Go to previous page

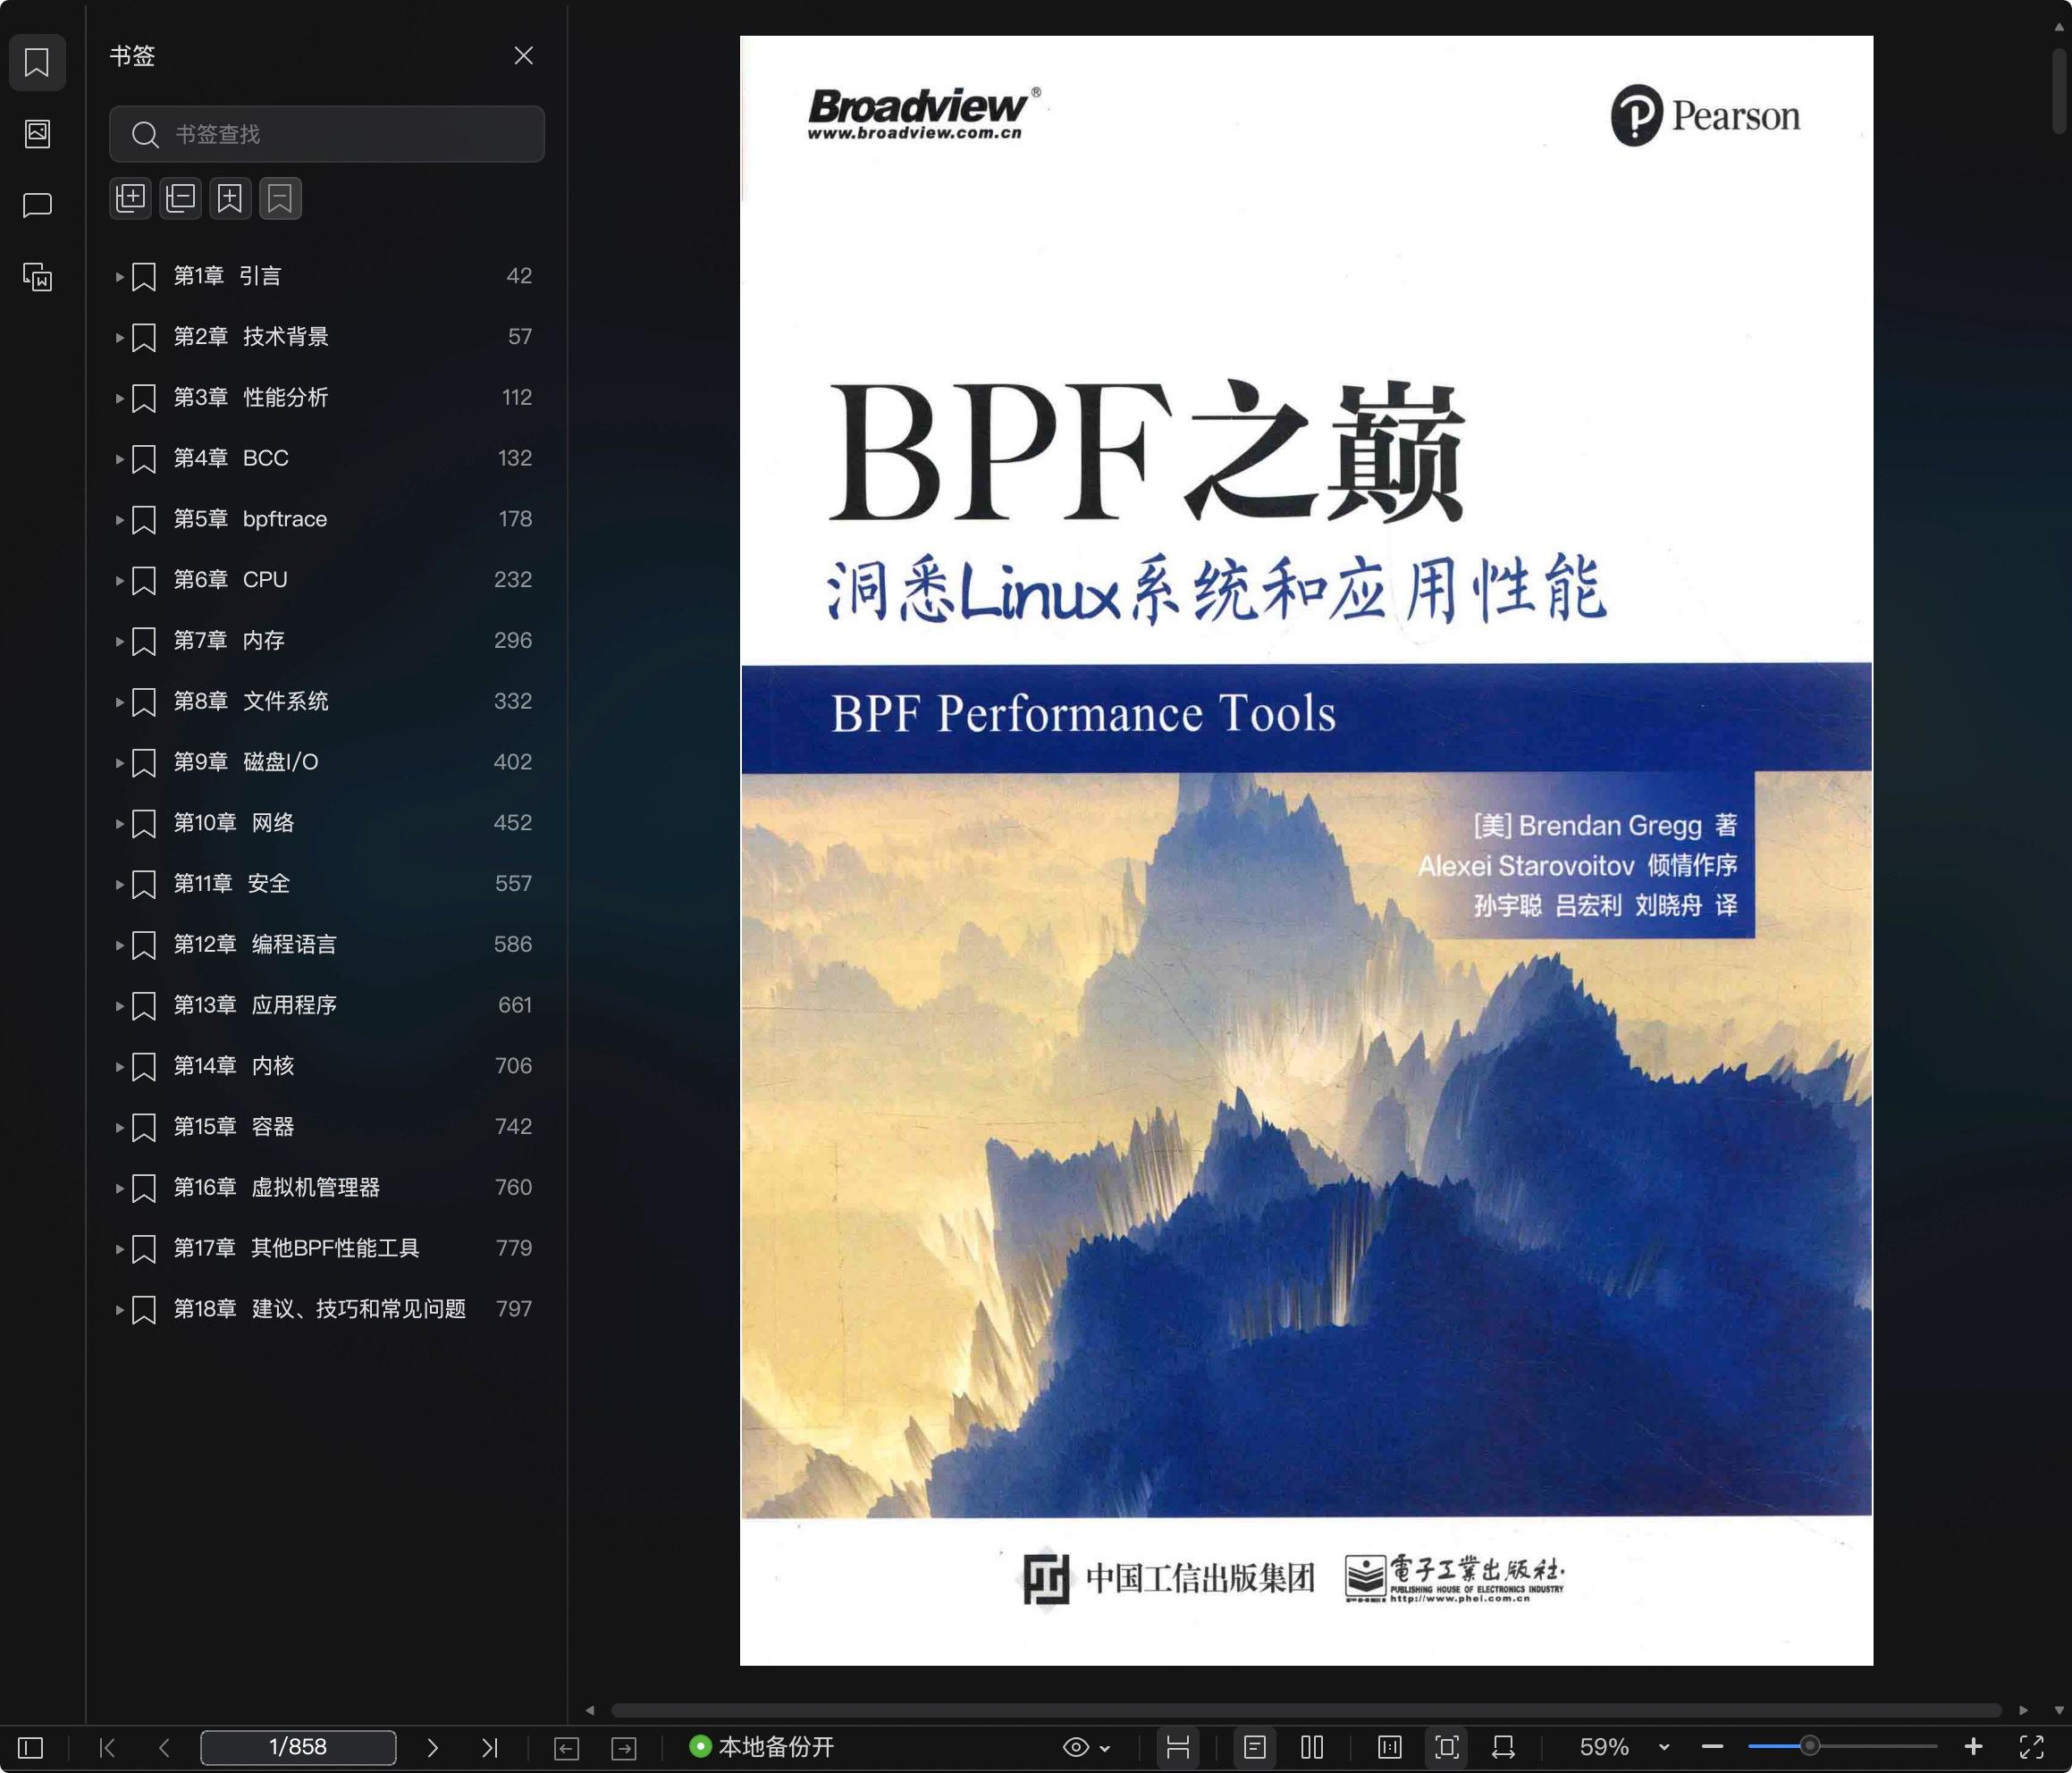[164, 1748]
